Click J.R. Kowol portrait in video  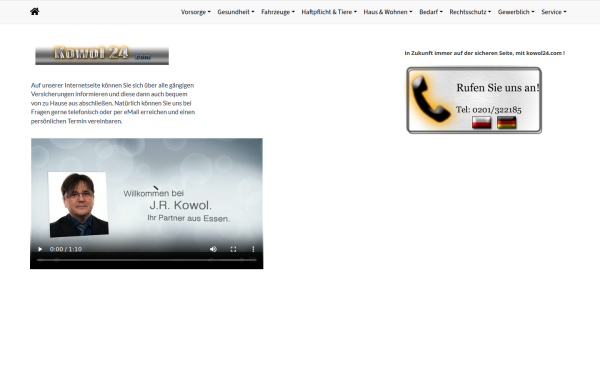(x=78, y=204)
